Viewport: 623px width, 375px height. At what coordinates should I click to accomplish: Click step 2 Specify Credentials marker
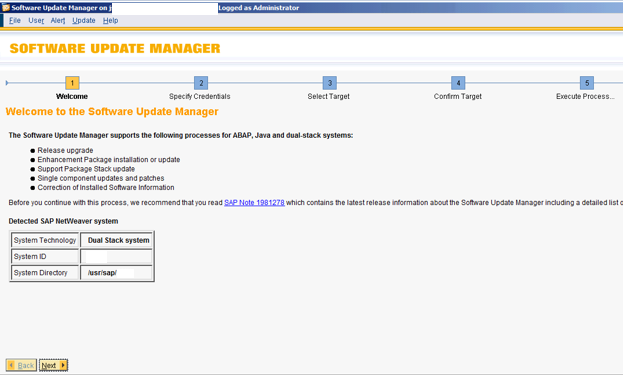[x=201, y=83]
